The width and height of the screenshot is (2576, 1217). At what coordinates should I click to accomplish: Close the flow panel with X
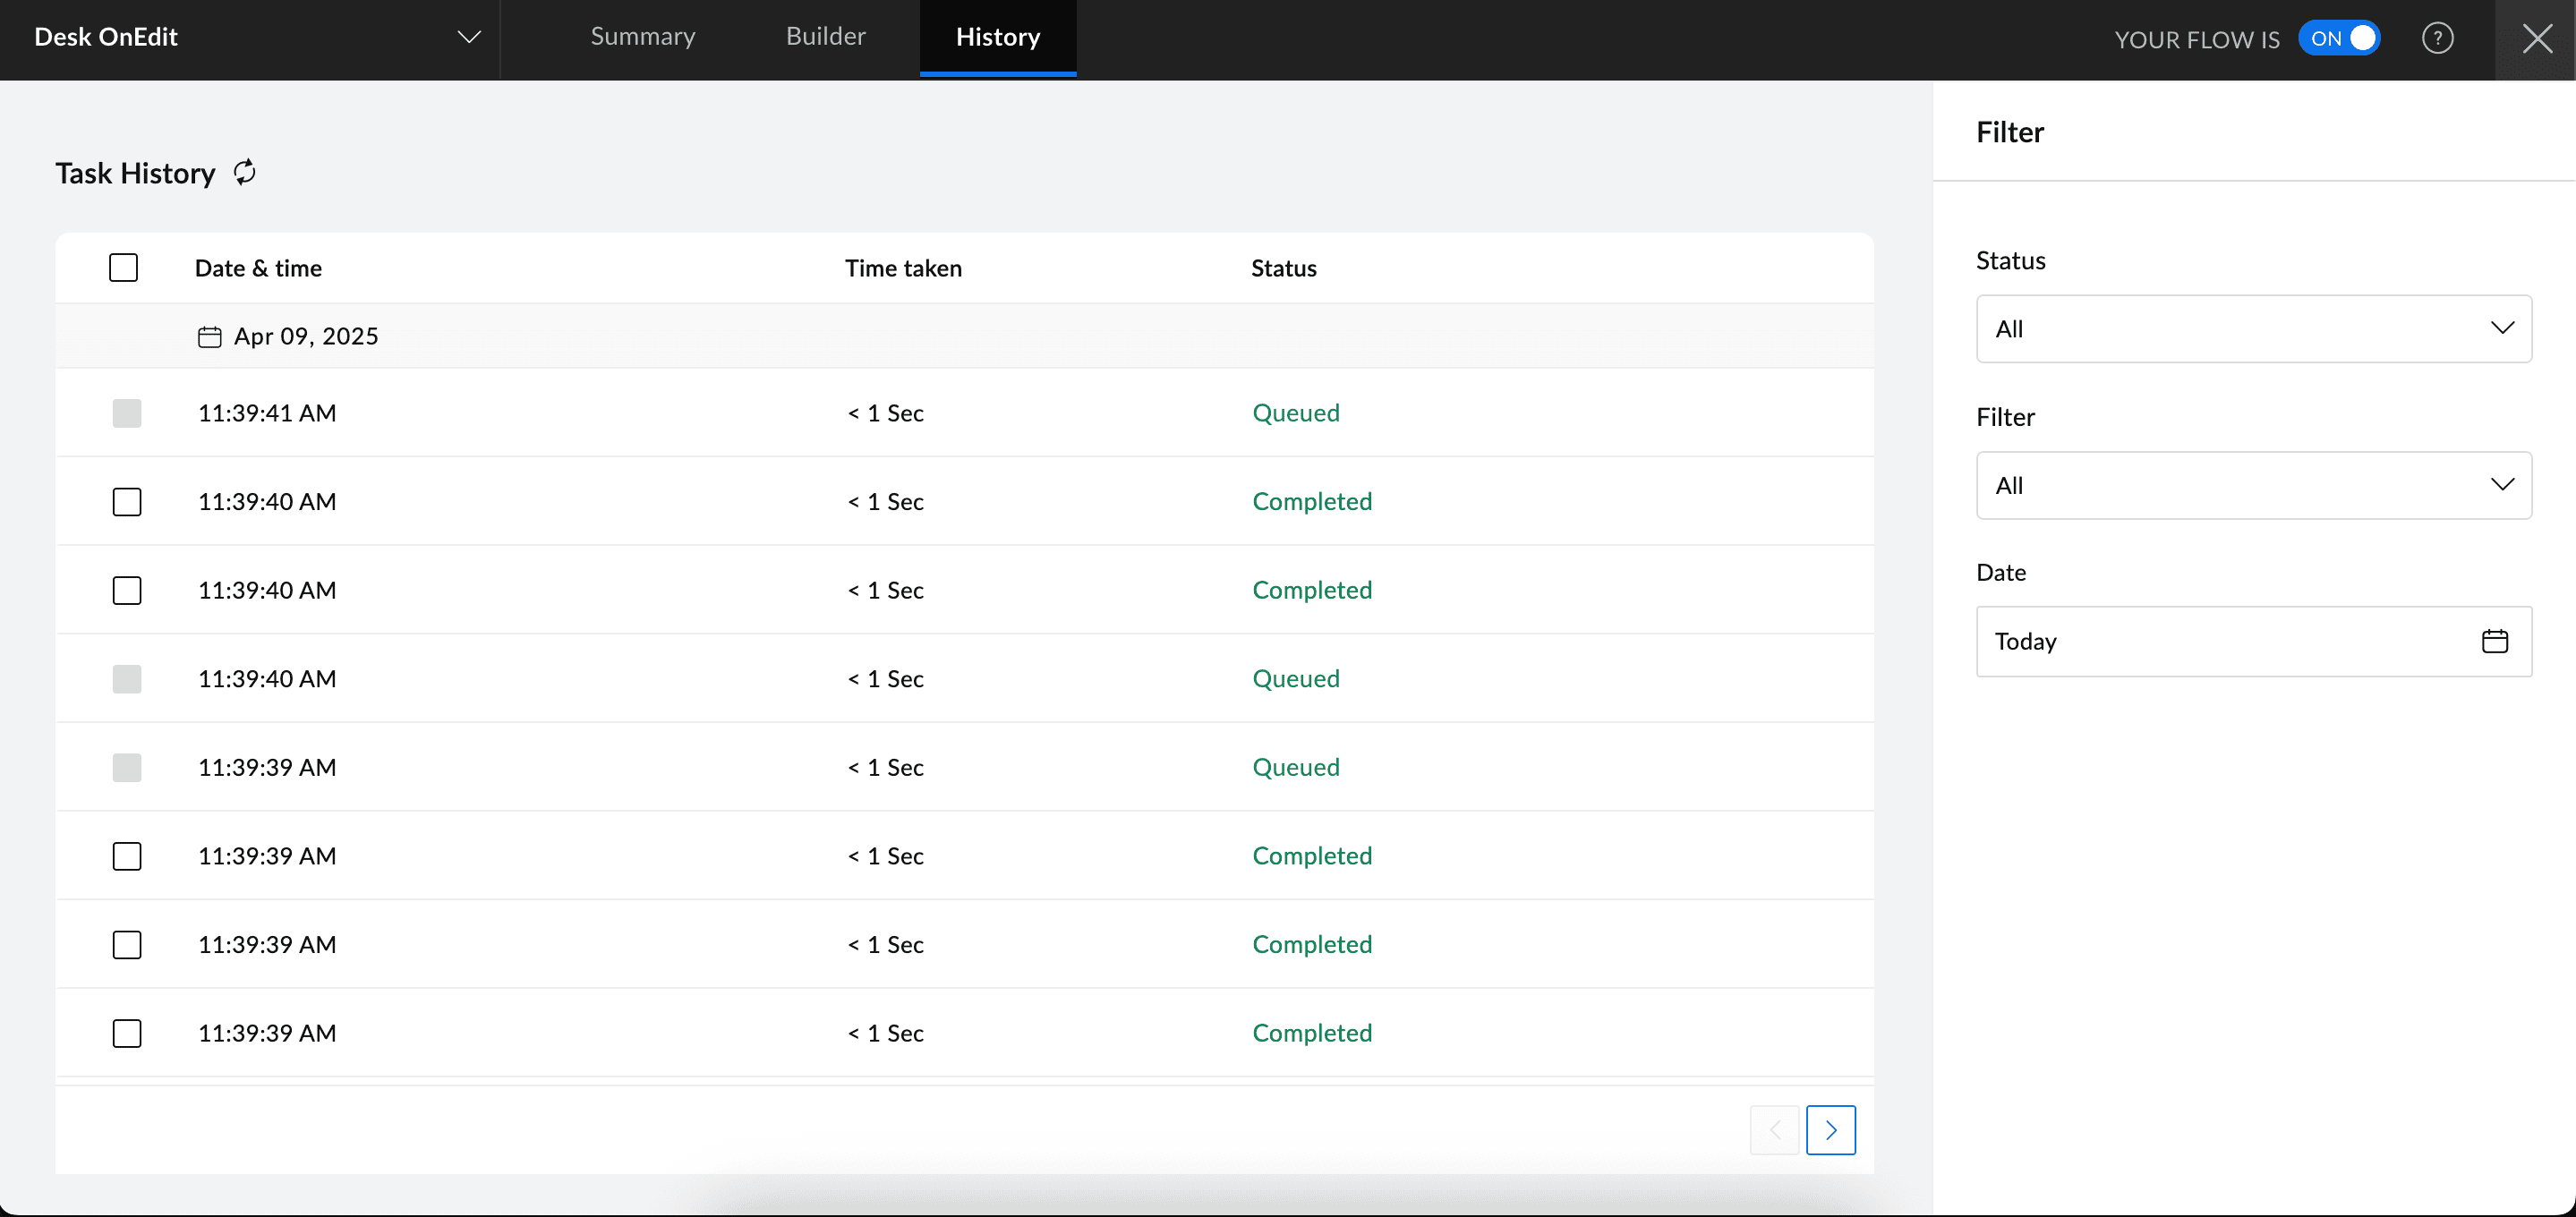coord(2536,39)
